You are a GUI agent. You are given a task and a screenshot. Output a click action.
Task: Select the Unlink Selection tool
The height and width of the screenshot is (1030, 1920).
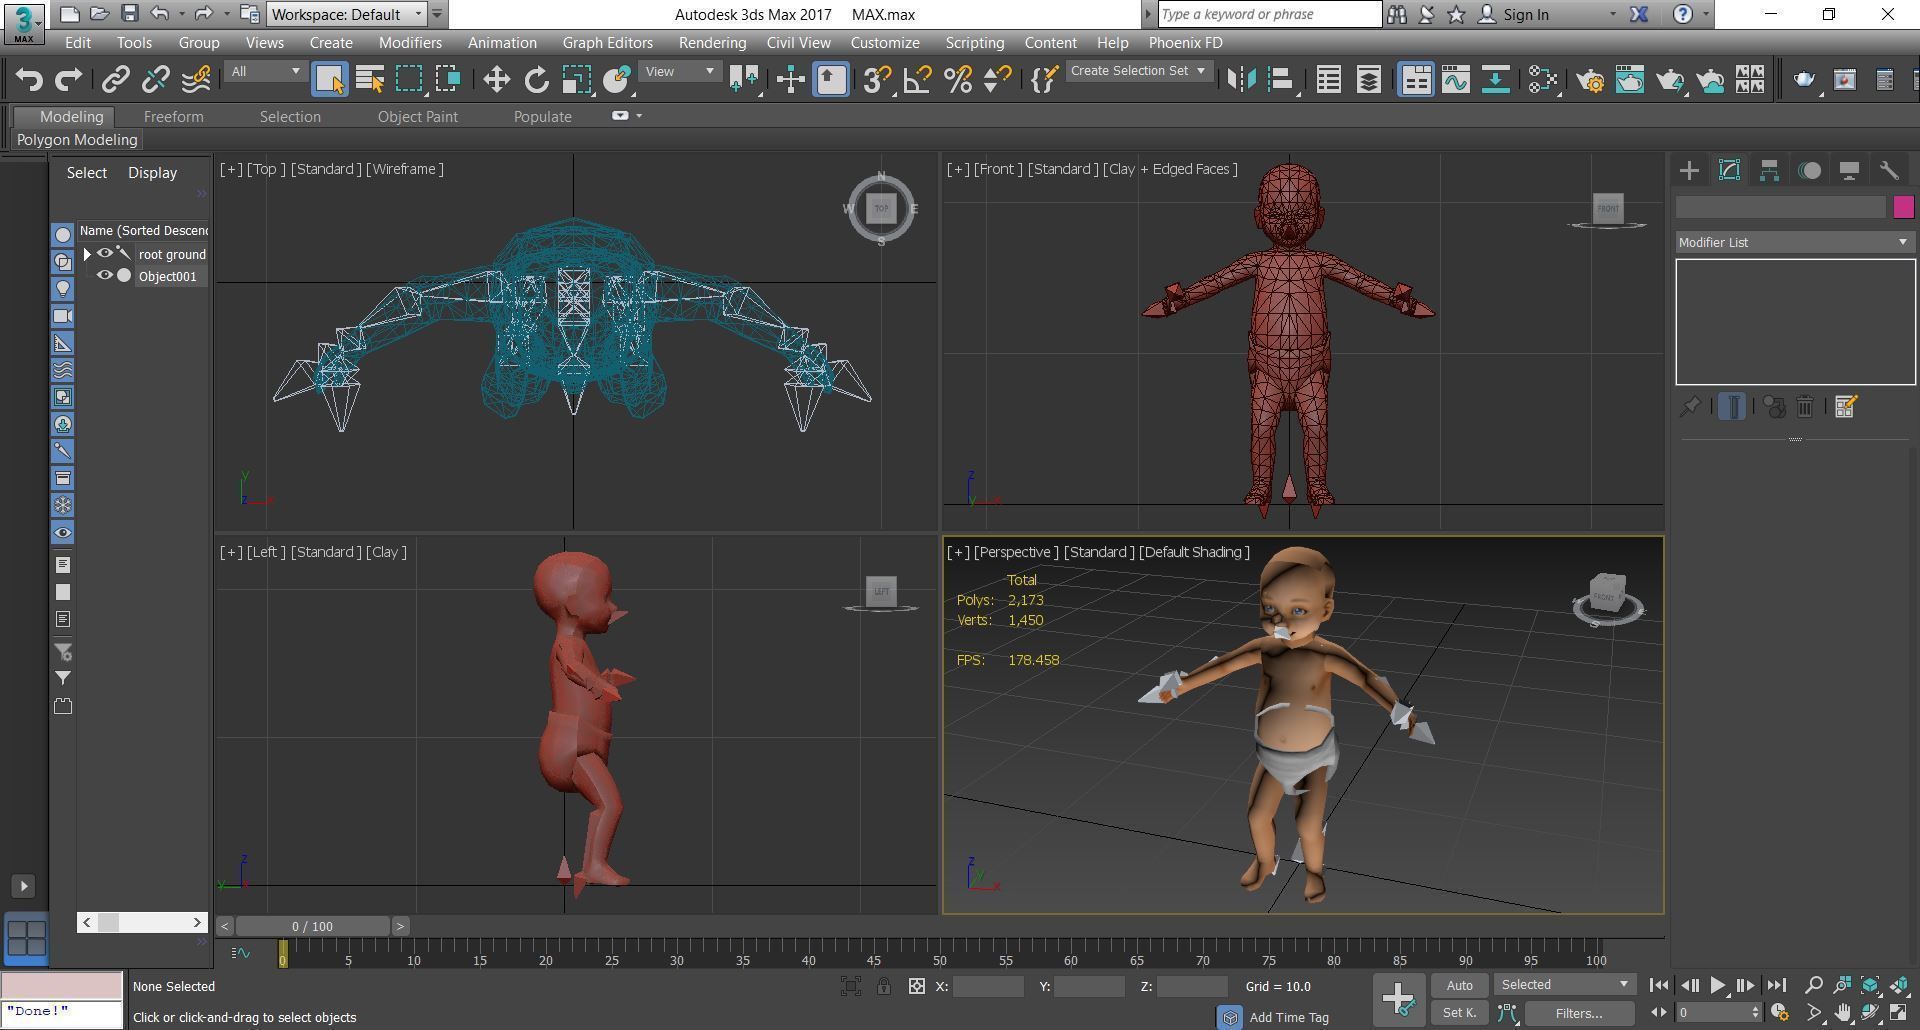pyautogui.click(x=156, y=79)
